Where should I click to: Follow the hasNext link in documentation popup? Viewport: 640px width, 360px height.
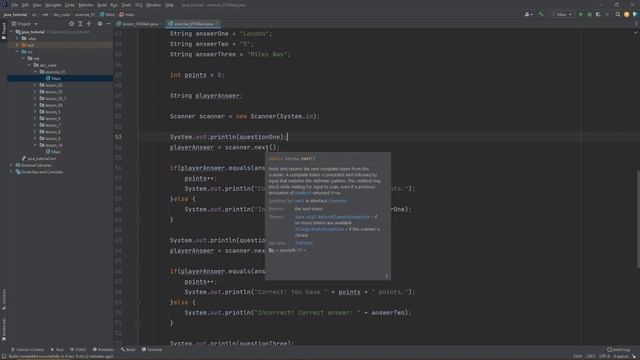tap(303, 193)
